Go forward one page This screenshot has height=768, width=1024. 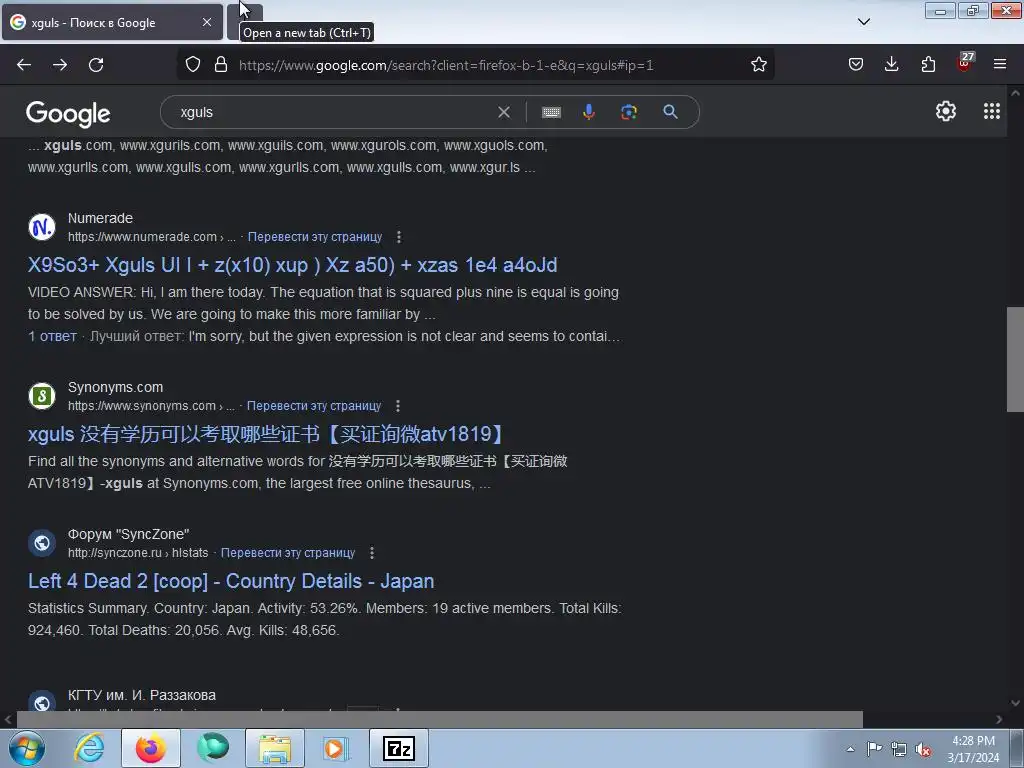tap(60, 65)
